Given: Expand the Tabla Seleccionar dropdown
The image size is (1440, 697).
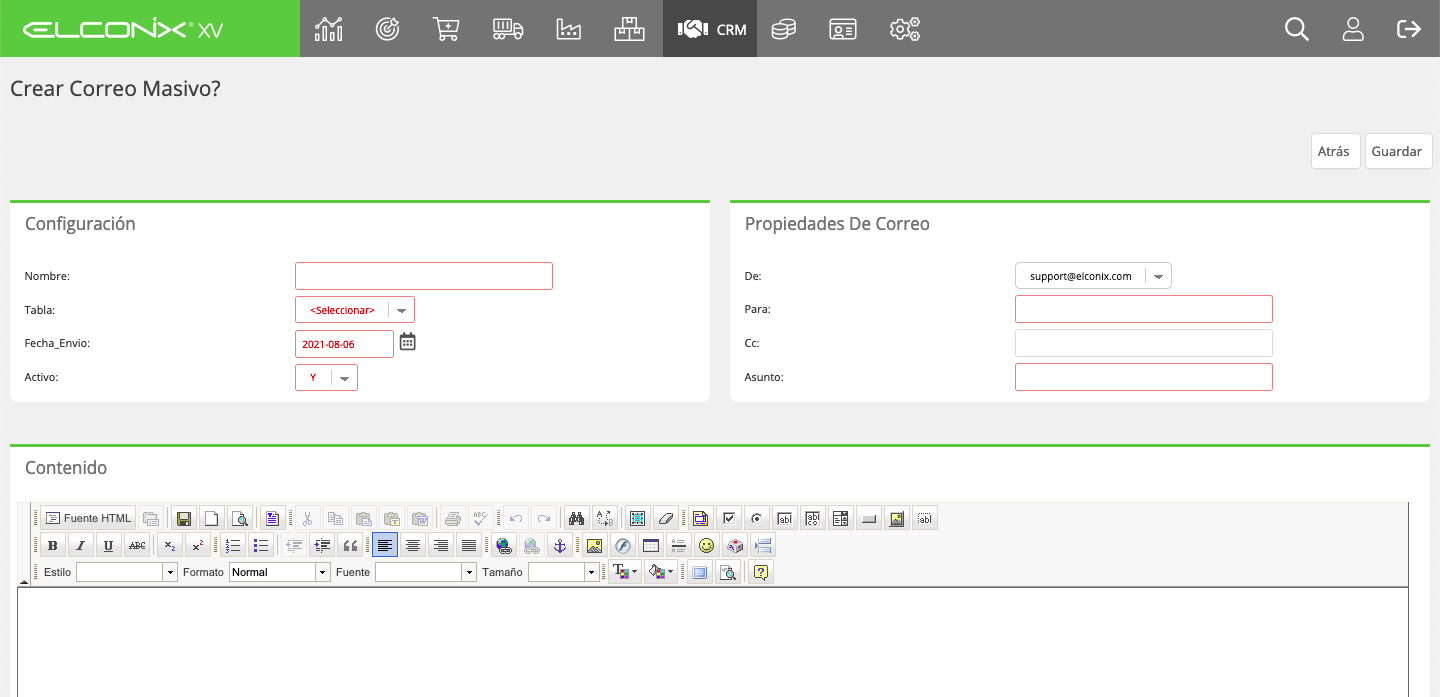Looking at the screenshot, I should (x=355, y=310).
